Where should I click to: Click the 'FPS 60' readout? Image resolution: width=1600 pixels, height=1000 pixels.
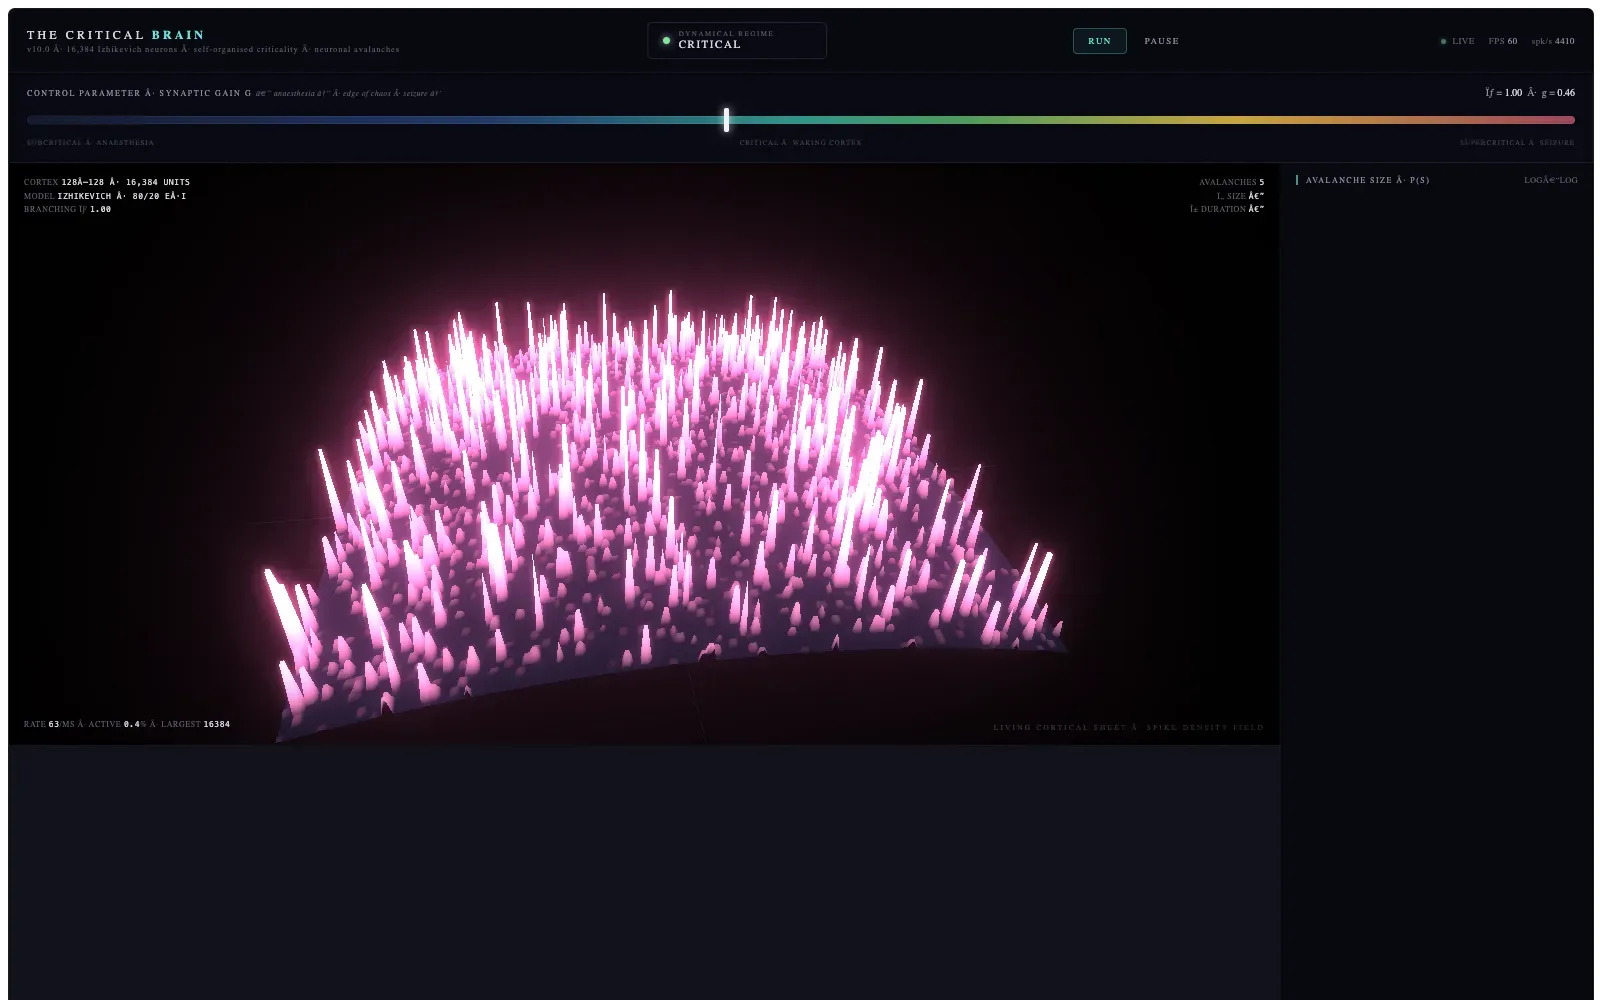(1502, 41)
